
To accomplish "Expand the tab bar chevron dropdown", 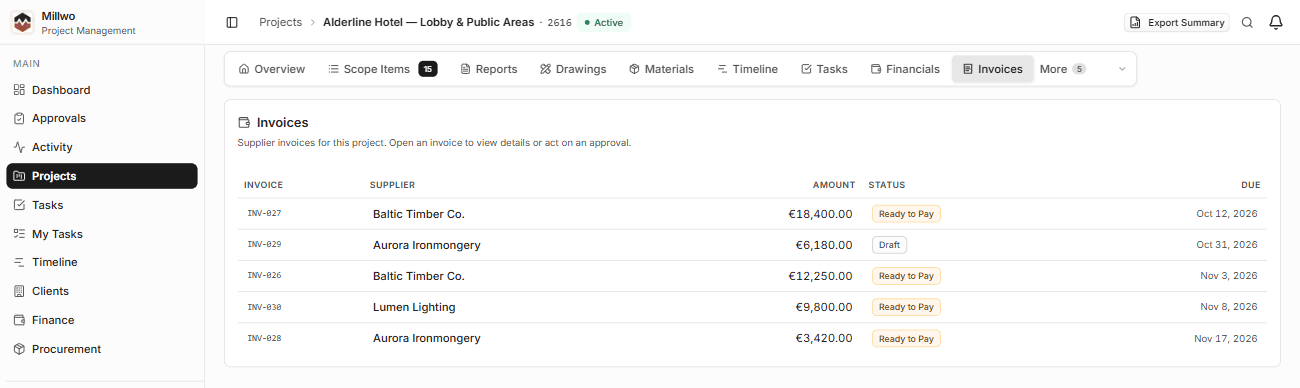I will 1122,69.
